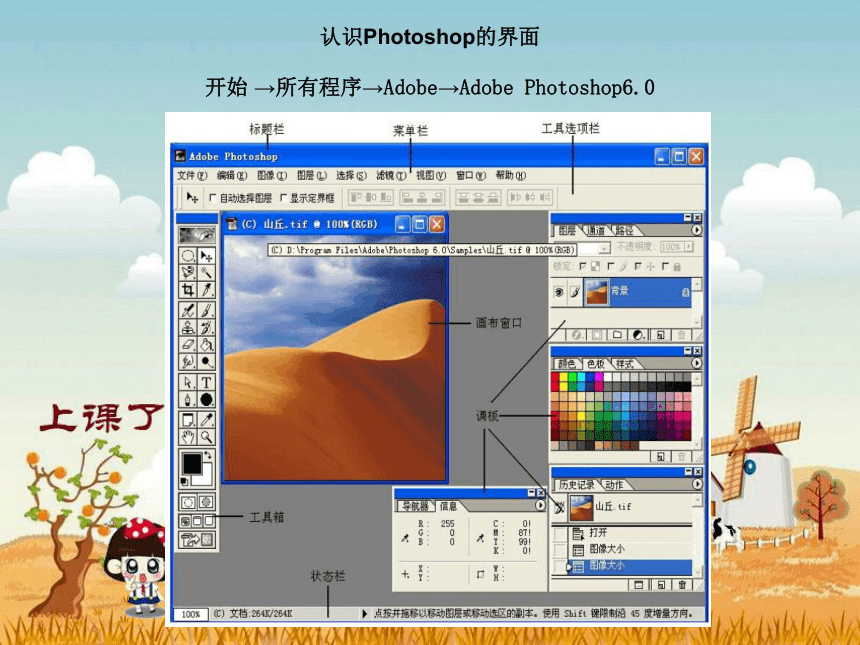The height and width of the screenshot is (645, 860).
Task: Choose the Magic Wand tool
Action: point(206,272)
